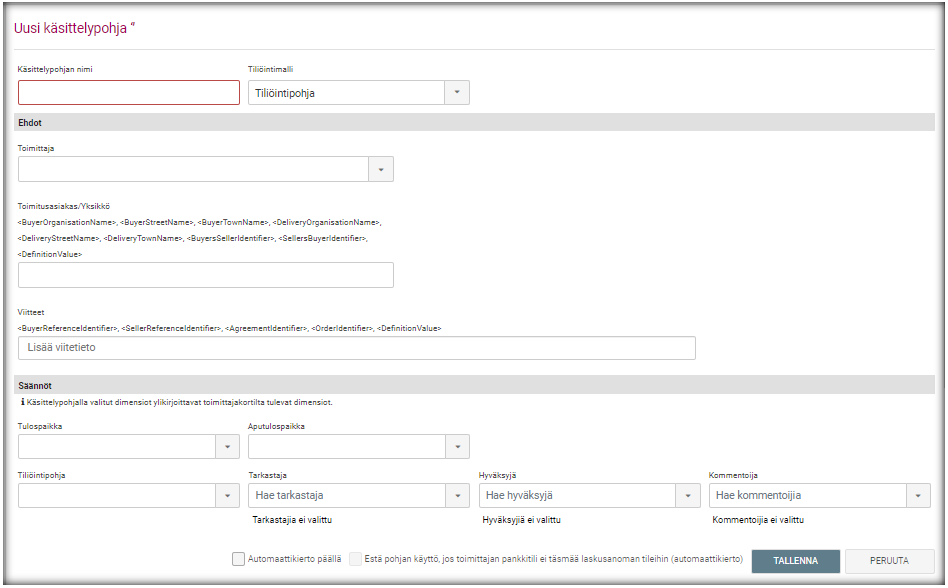The height and width of the screenshot is (588, 948).
Task: Click the Hae hyväksyjä search field
Action: tap(576, 496)
